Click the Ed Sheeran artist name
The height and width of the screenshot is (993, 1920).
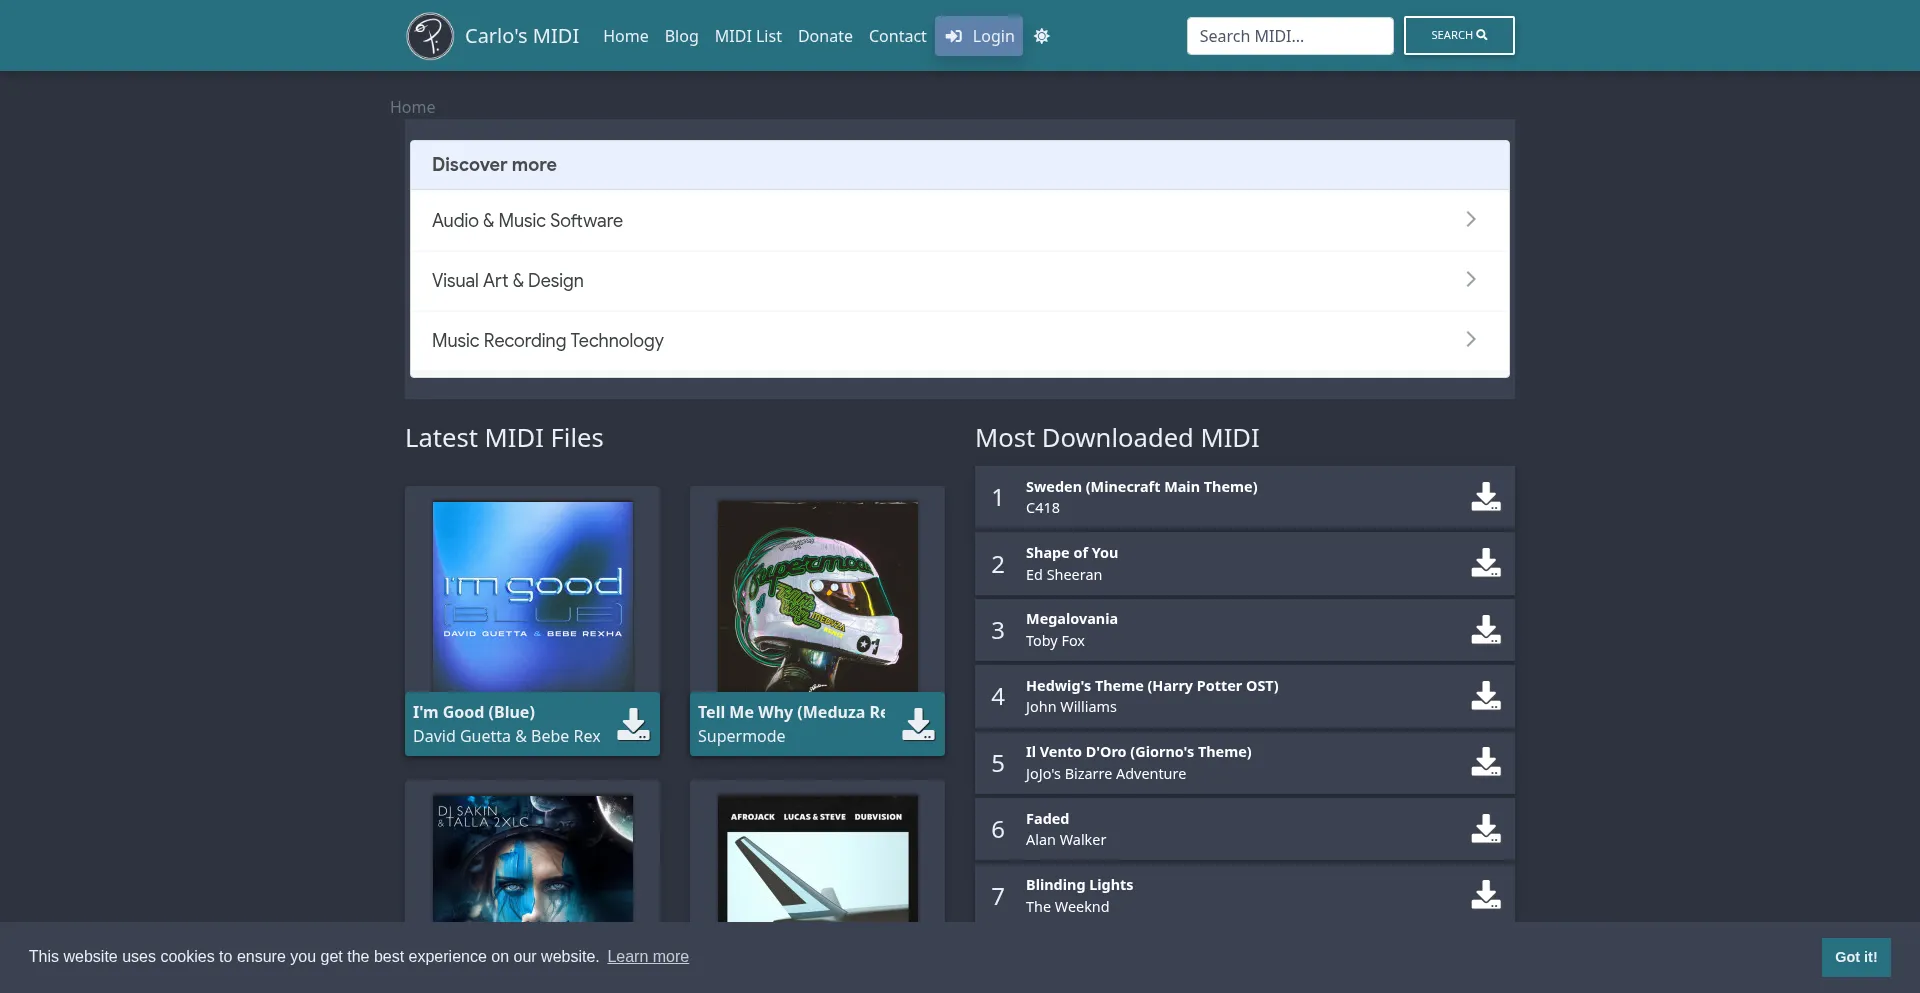click(x=1064, y=575)
